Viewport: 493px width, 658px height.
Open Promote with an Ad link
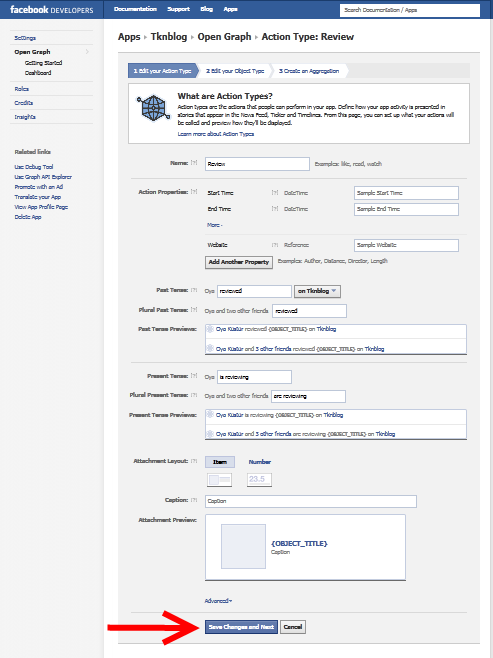point(39,187)
